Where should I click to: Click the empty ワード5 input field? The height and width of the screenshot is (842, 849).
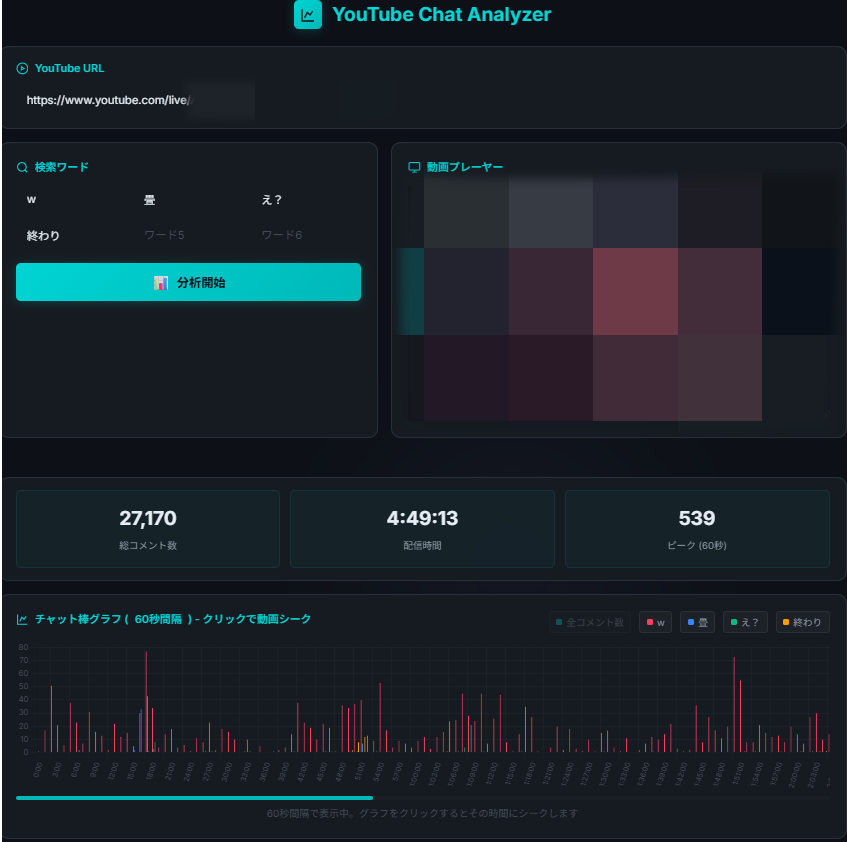pyautogui.click(x=190, y=236)
